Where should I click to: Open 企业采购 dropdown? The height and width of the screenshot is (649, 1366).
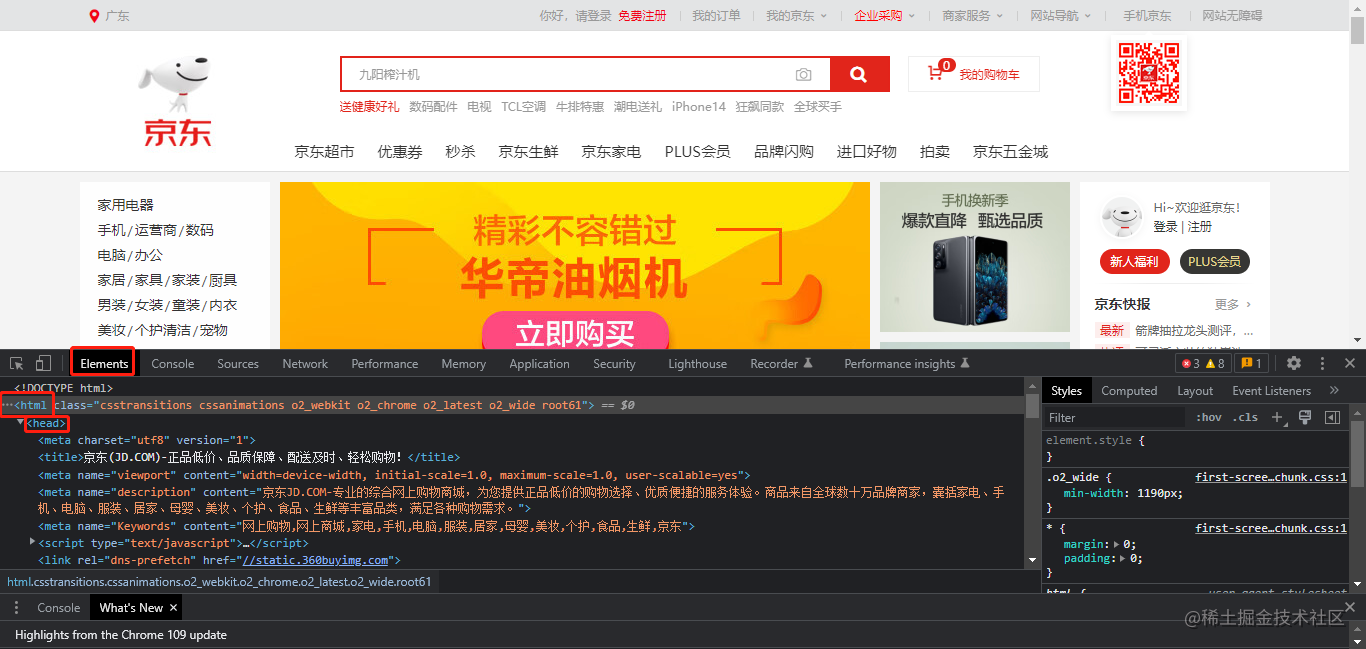[885, 16]
